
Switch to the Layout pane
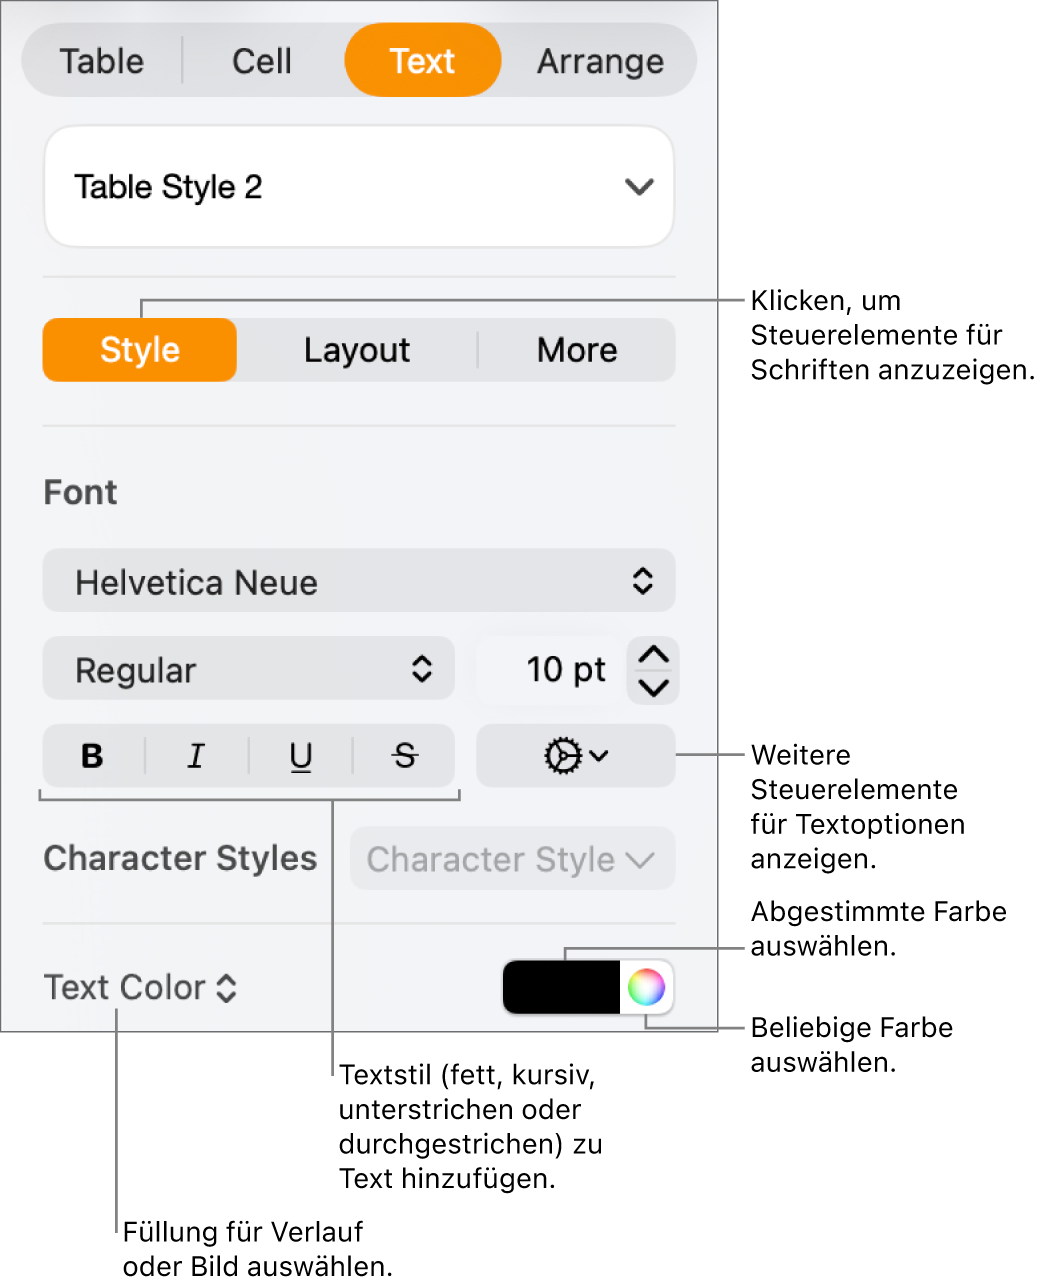click(357, 350)
